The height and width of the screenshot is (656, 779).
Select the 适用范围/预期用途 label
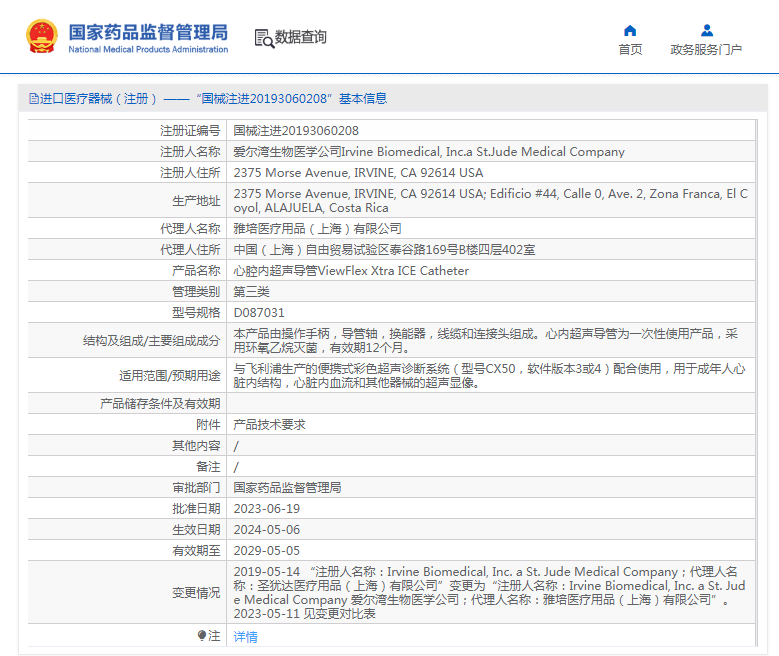tap(169, 375)
